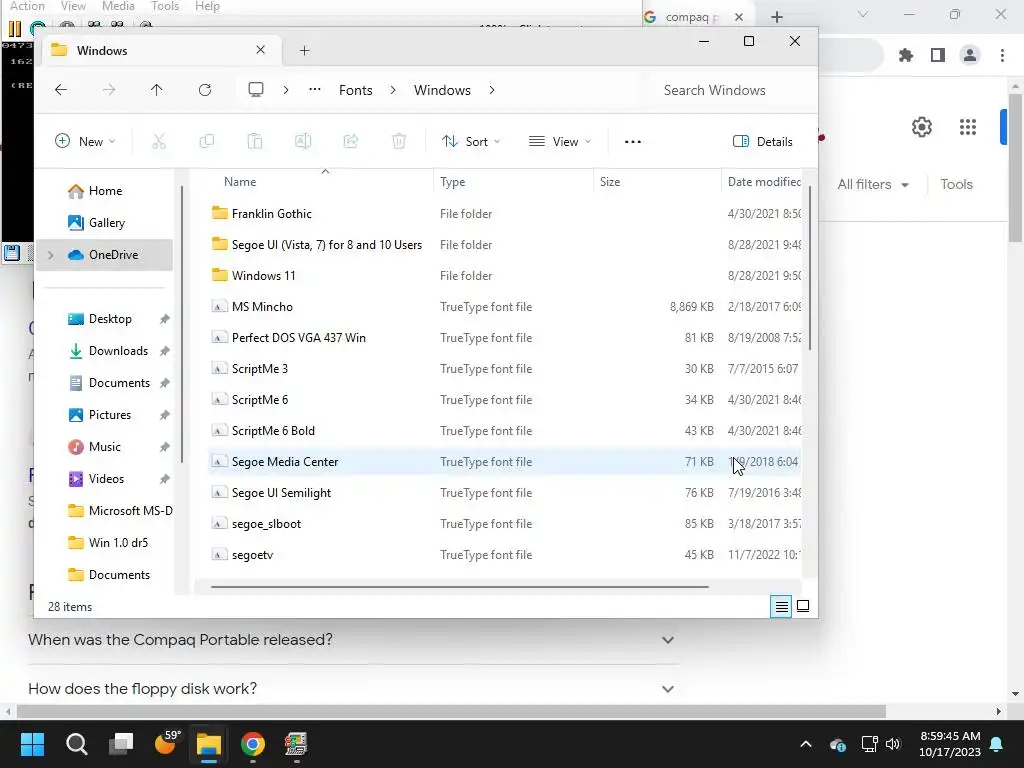This screenshot has height=768, width=1024.
Task: Expand chevron after Fonts in address bar
Action: 392,90
